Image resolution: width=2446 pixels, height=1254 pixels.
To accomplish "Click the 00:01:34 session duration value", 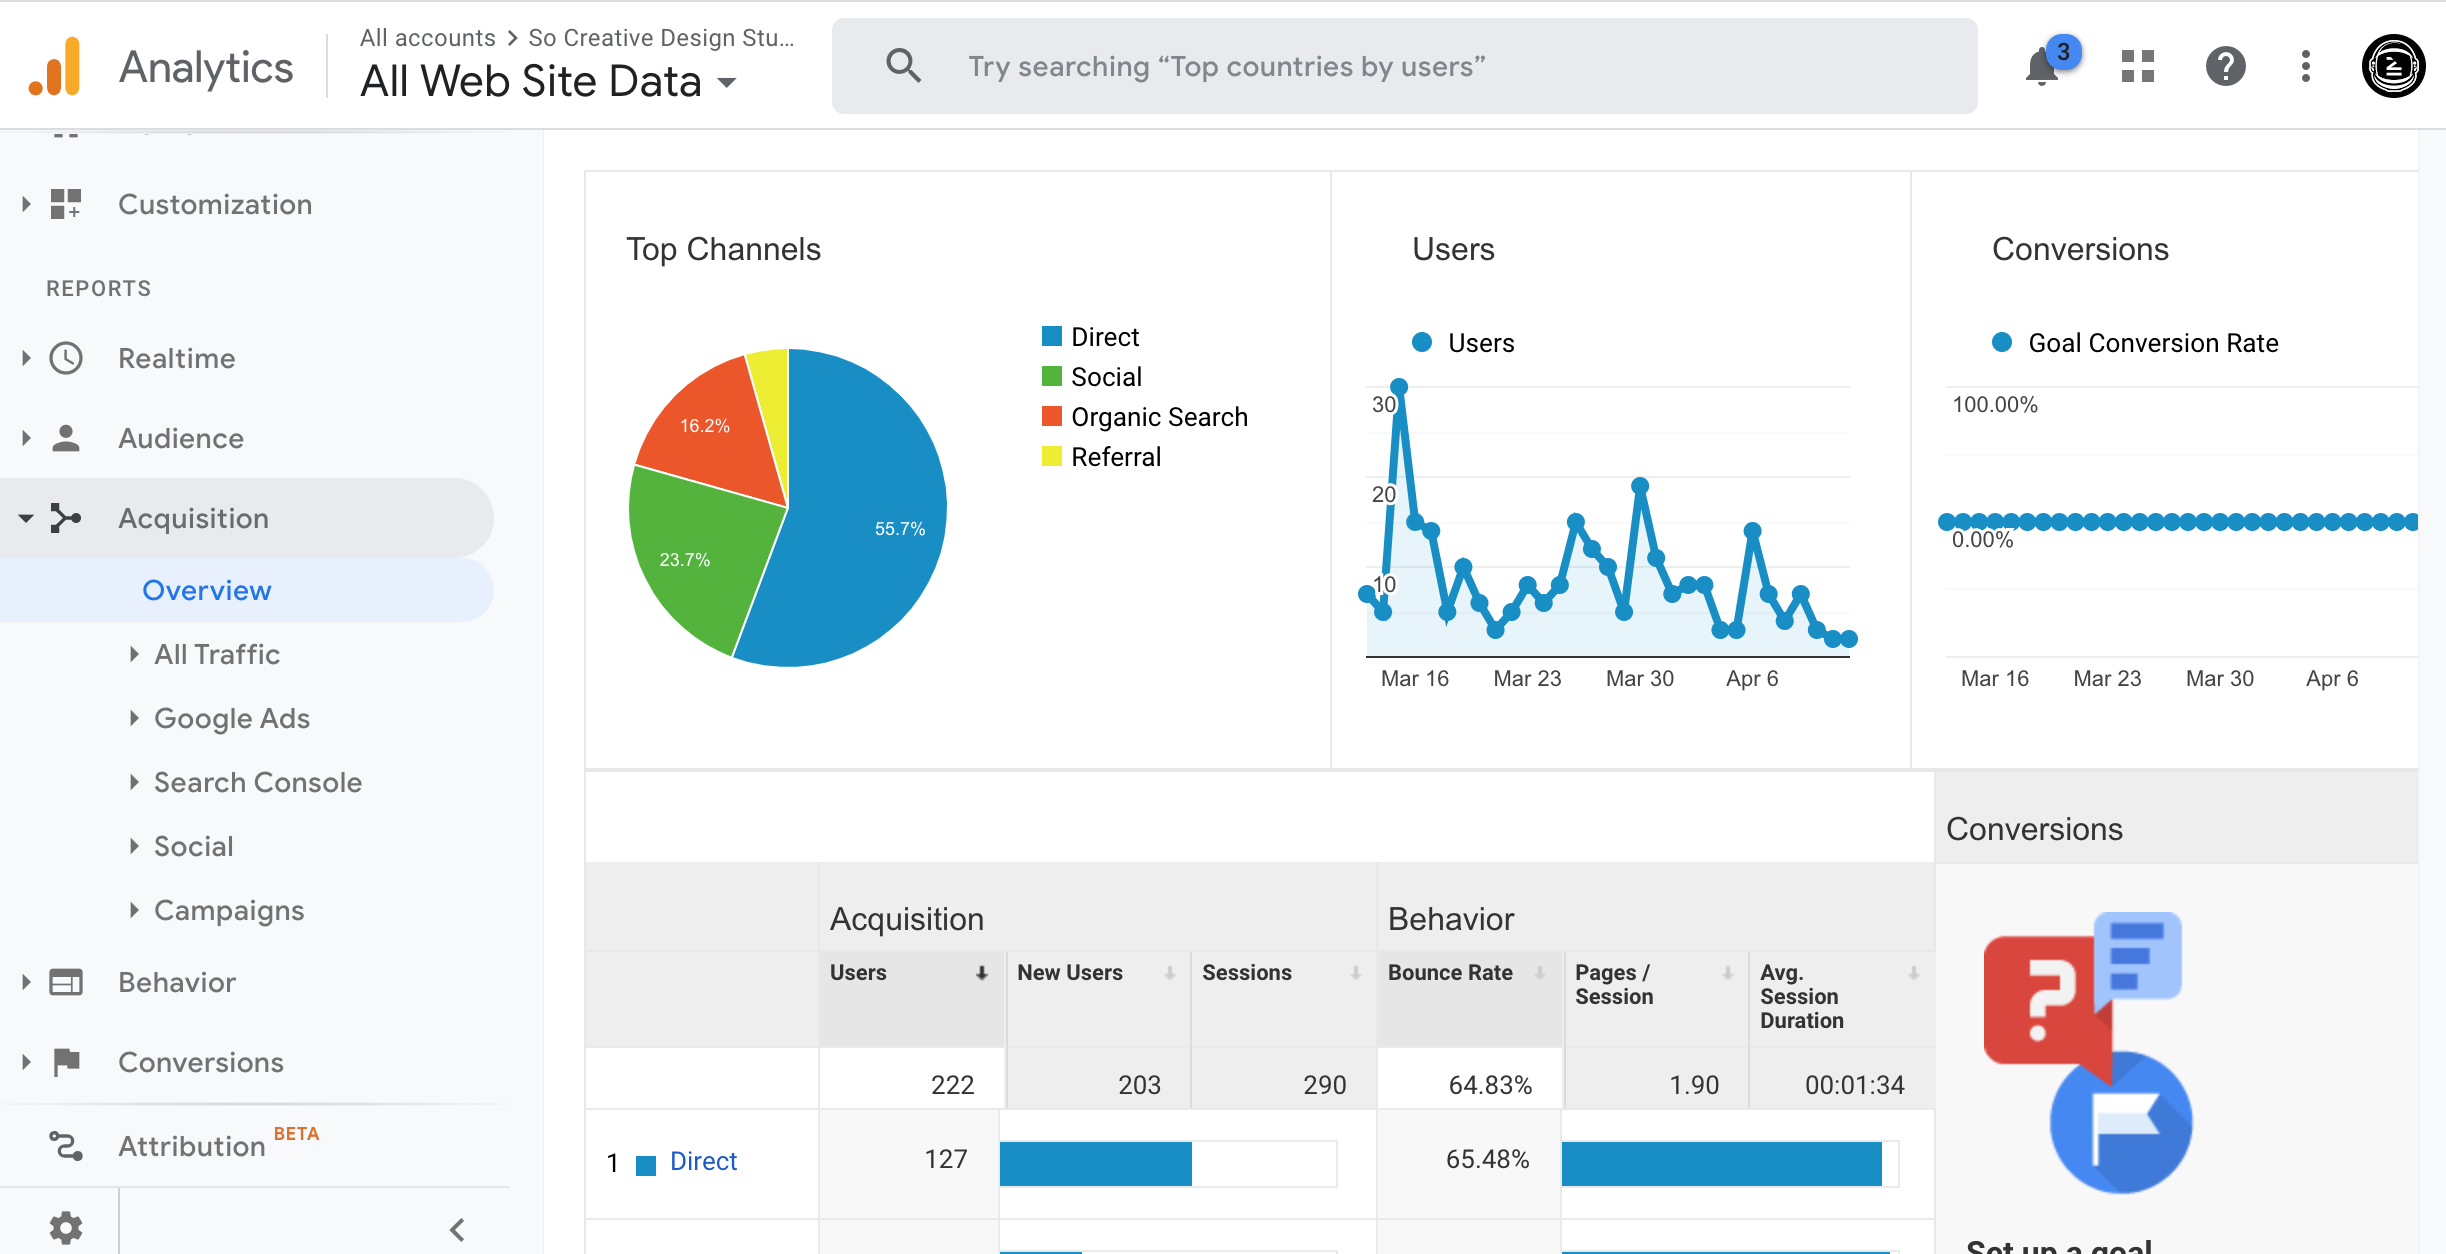I will click(1854, 1085).
